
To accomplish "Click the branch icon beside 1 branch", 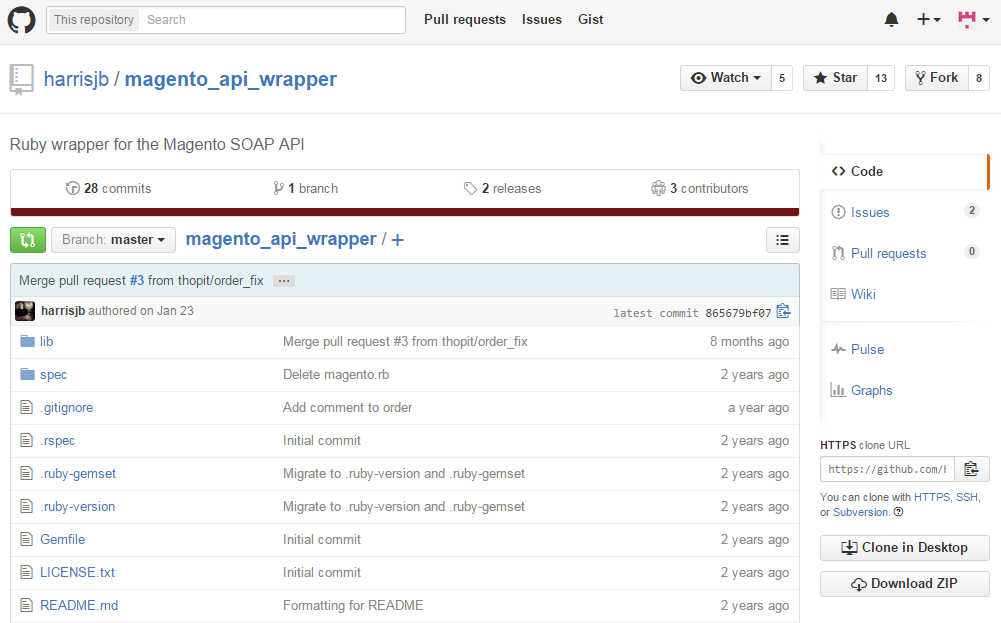I will [278, 188].
